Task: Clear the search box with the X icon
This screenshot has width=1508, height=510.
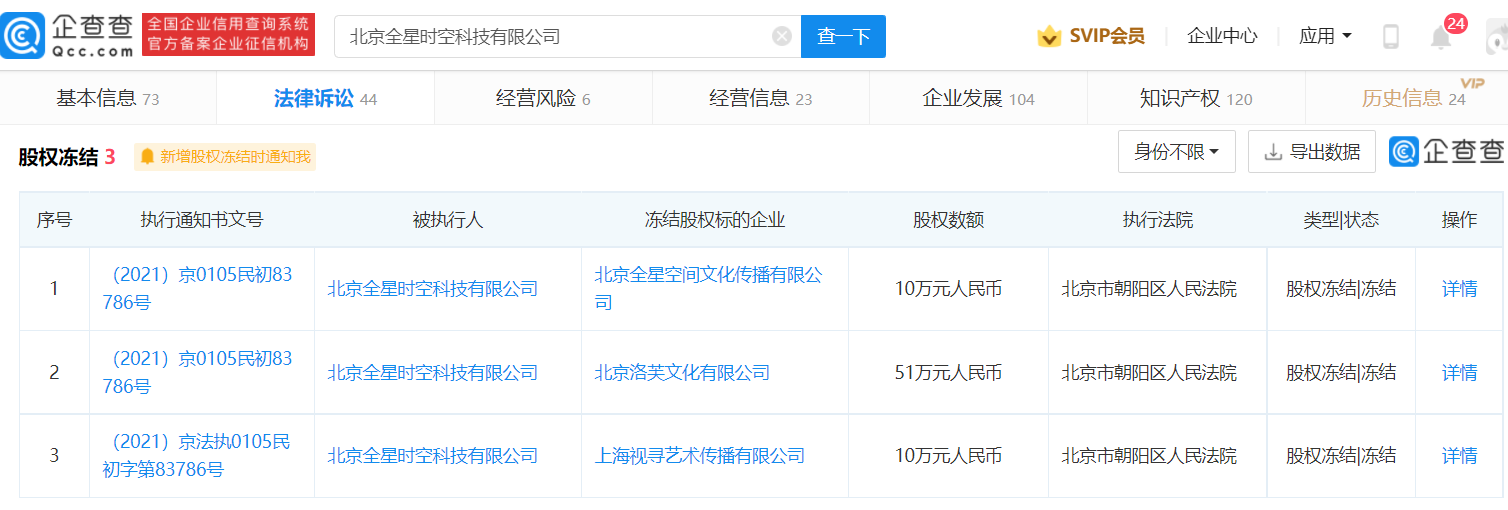Action: pos(782,37)
